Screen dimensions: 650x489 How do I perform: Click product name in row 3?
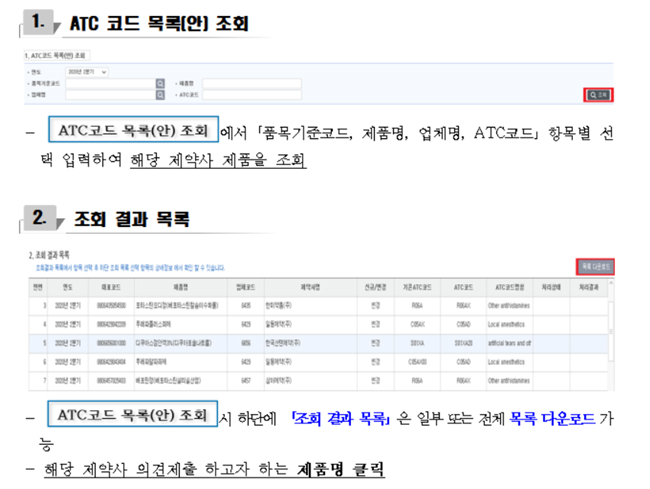click(x=177, y=306)
